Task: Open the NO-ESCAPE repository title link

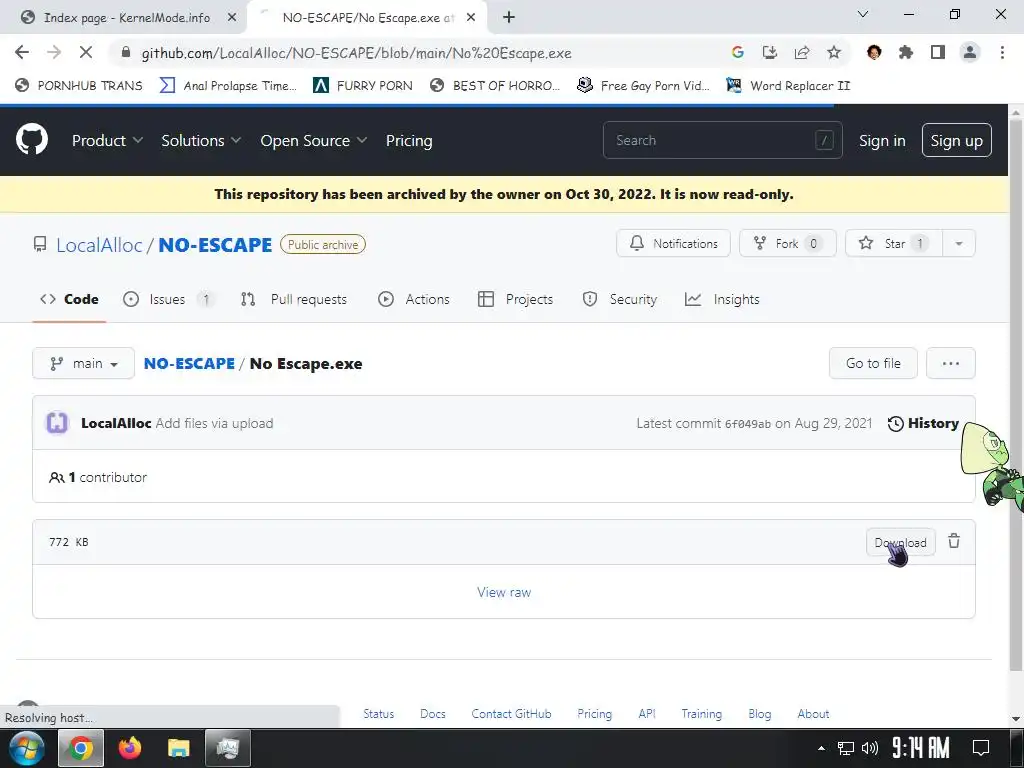Action: tap(215, 245)
